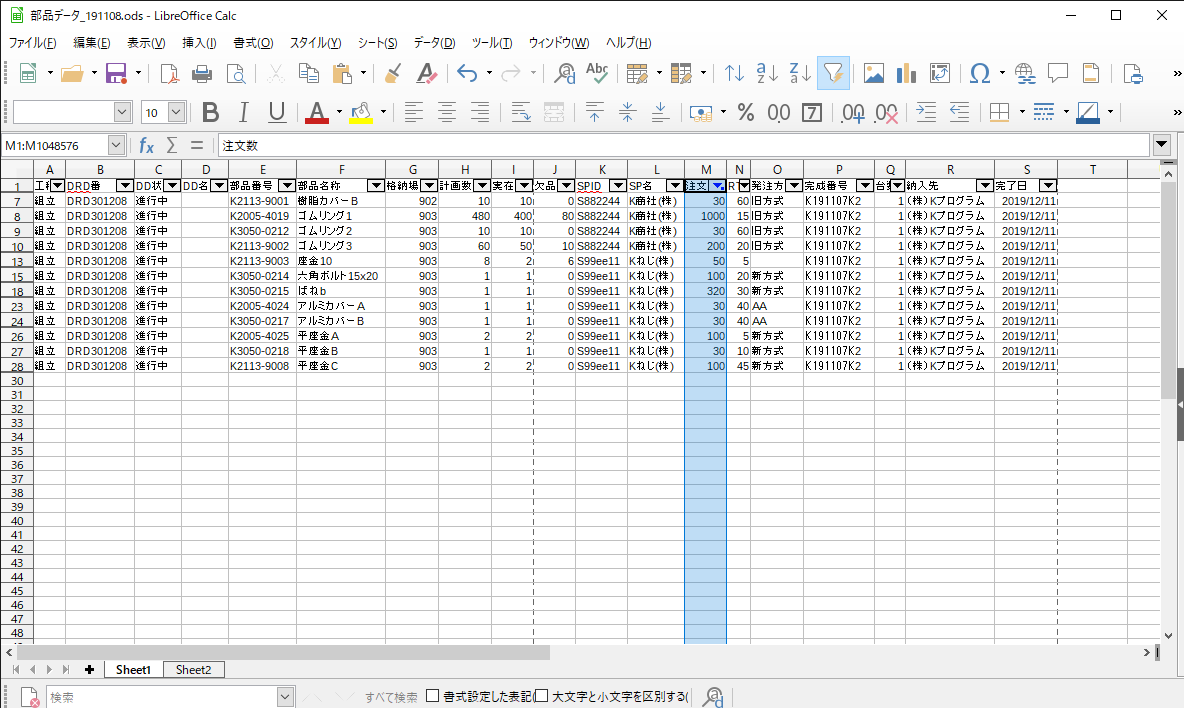Open filter dropdown for 完了日 column
Screen dimensions: 1184x708
1047,186
